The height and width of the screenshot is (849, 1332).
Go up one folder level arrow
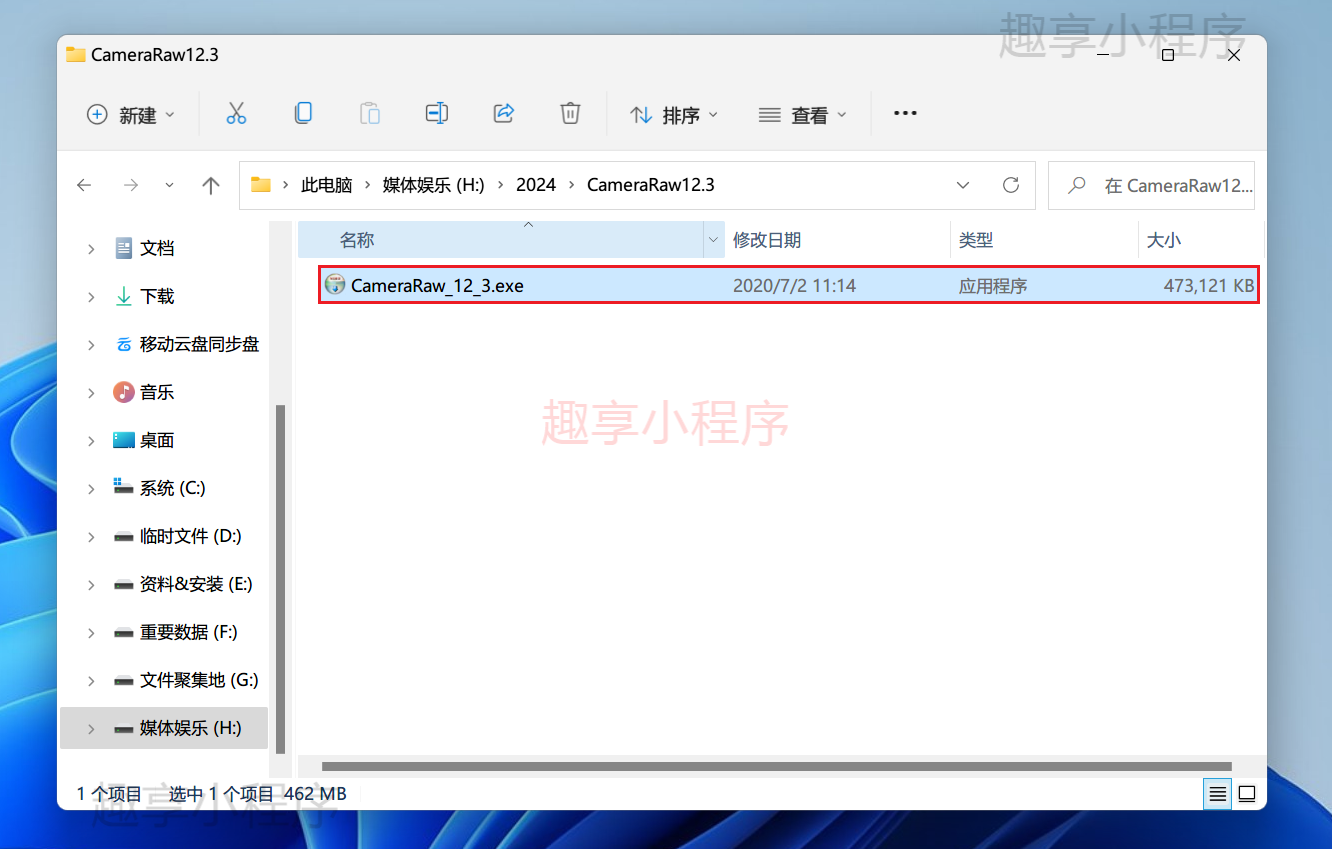(x=210, y=185)
